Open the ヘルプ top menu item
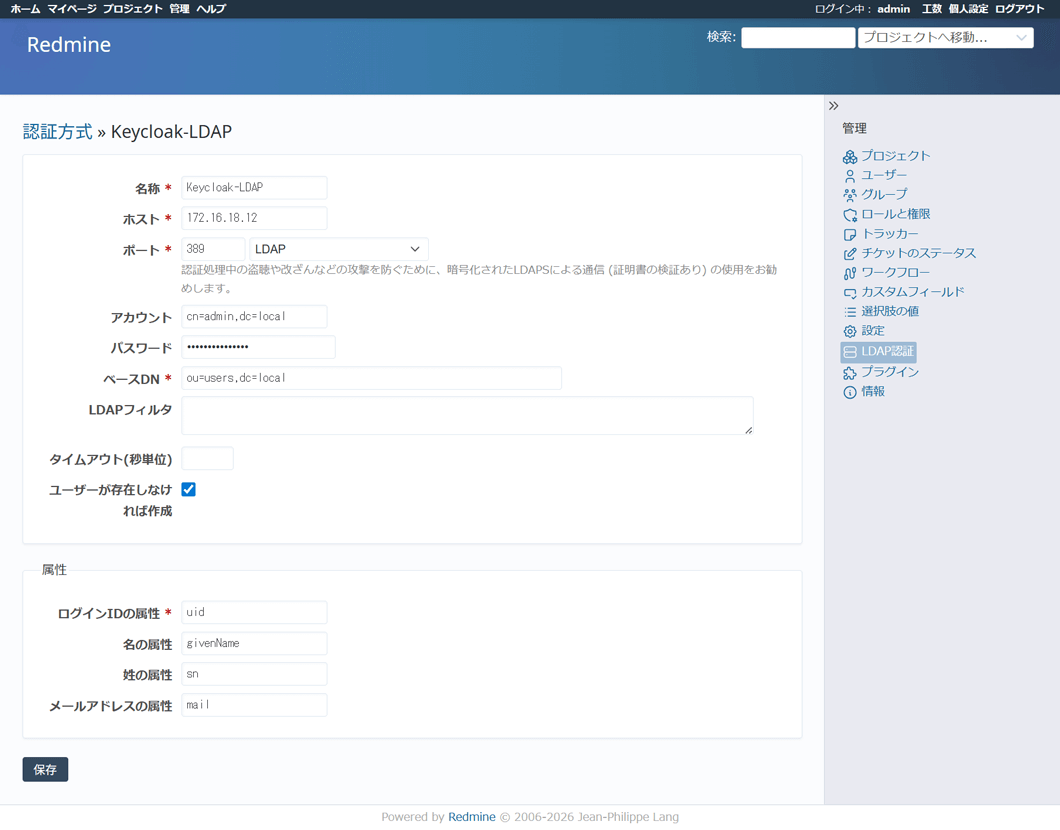 [211, 9]
